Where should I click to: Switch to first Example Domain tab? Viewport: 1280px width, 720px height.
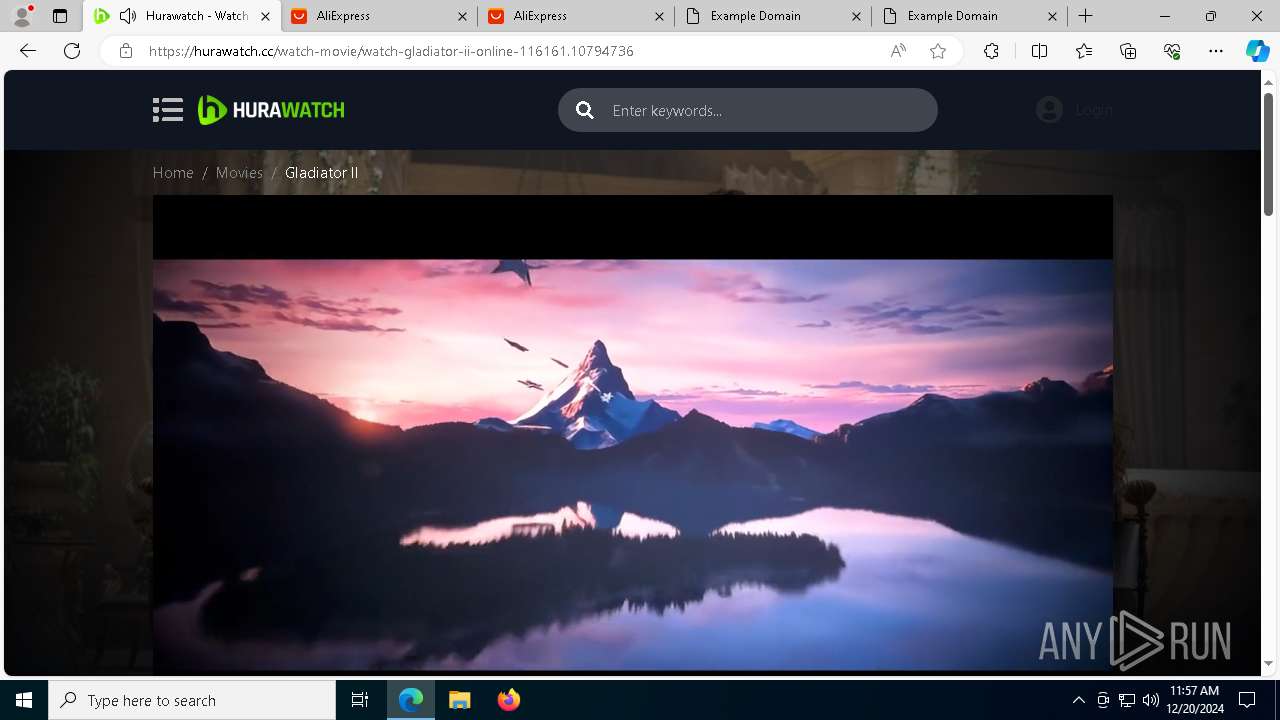tap(772, 16)
